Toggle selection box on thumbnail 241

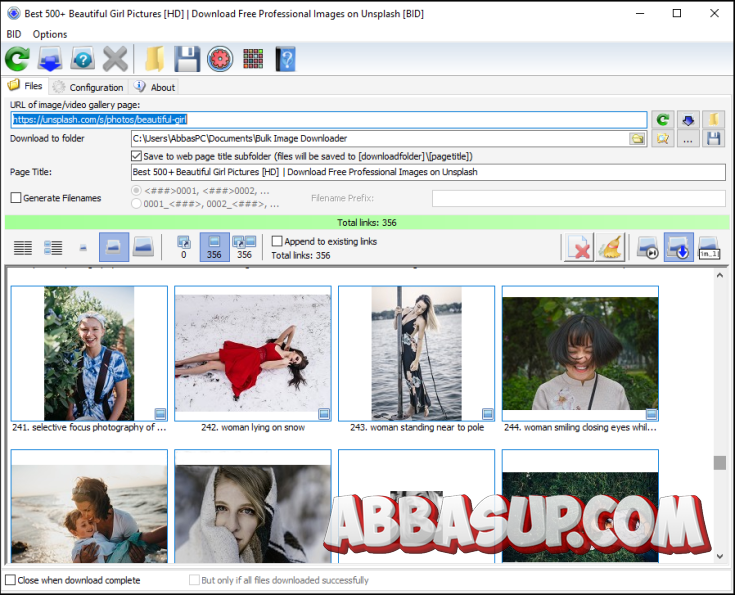point(160,414)
